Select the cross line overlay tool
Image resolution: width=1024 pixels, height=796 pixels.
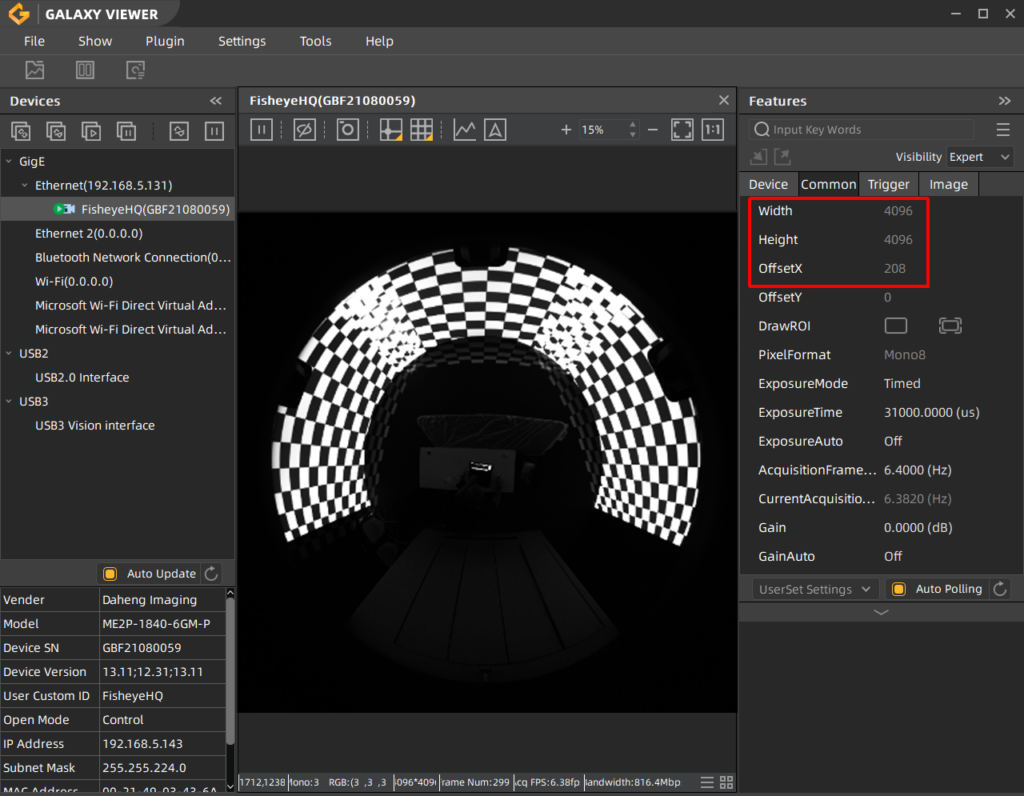tap(390, 129)
